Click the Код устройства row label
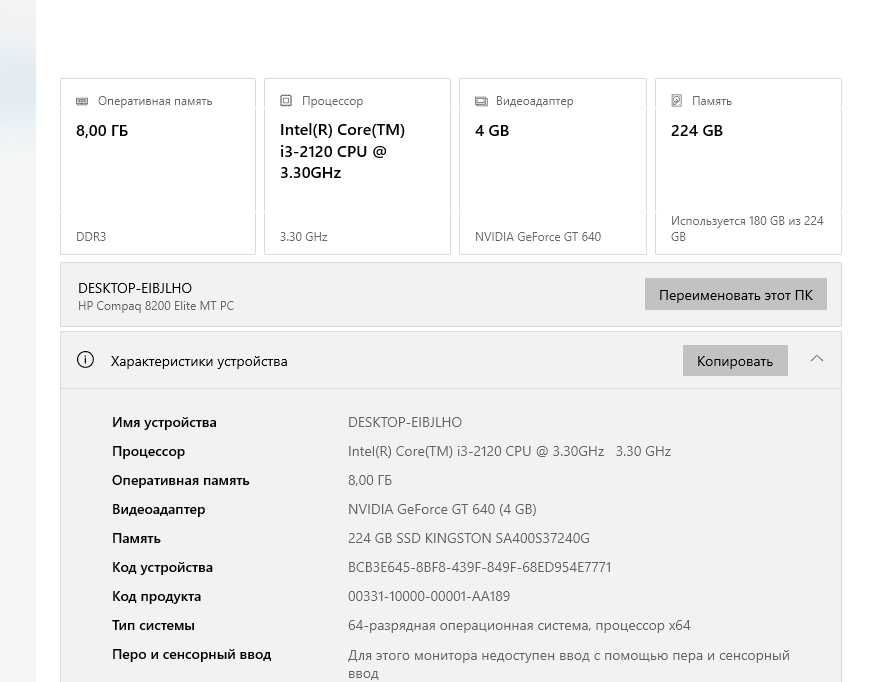The width and height of the screenshot is (892, 682). coord(162,568)
